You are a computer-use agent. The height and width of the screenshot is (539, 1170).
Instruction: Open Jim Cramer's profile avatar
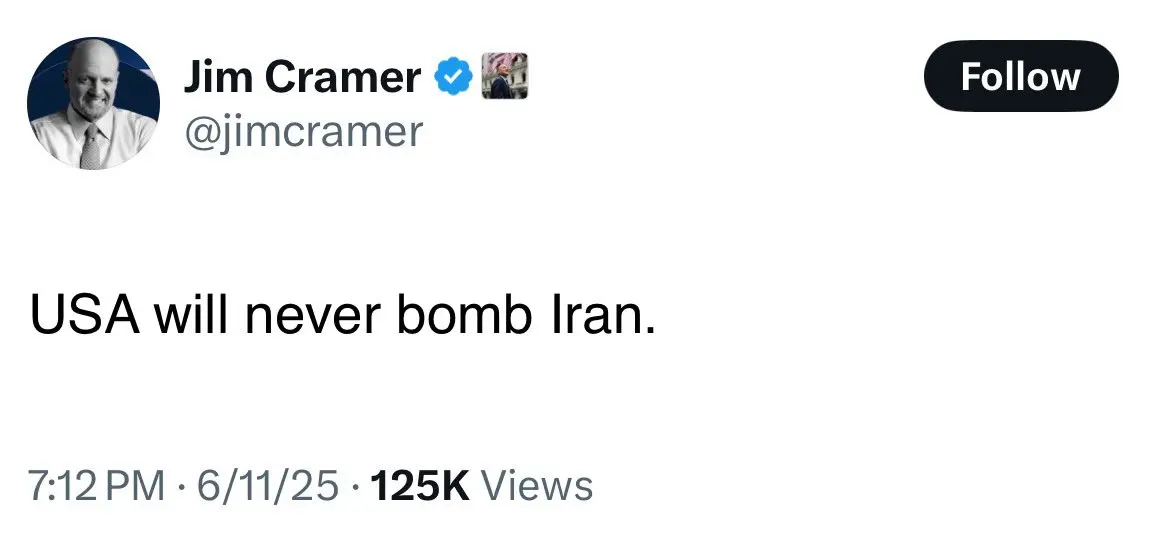click(93, 104)
